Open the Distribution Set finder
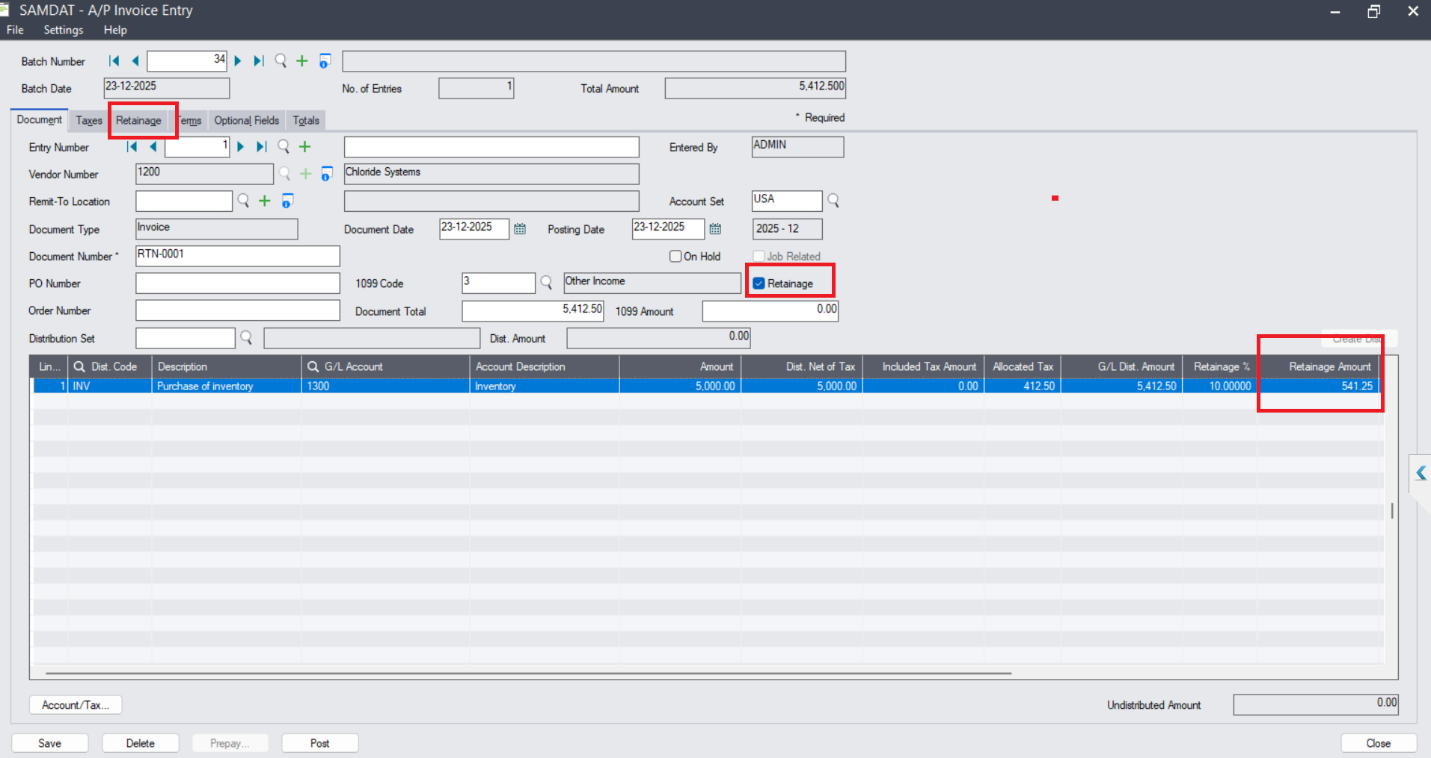This screenshot has height=758, width=1431. pyautogui.click(x=246, y=338)
